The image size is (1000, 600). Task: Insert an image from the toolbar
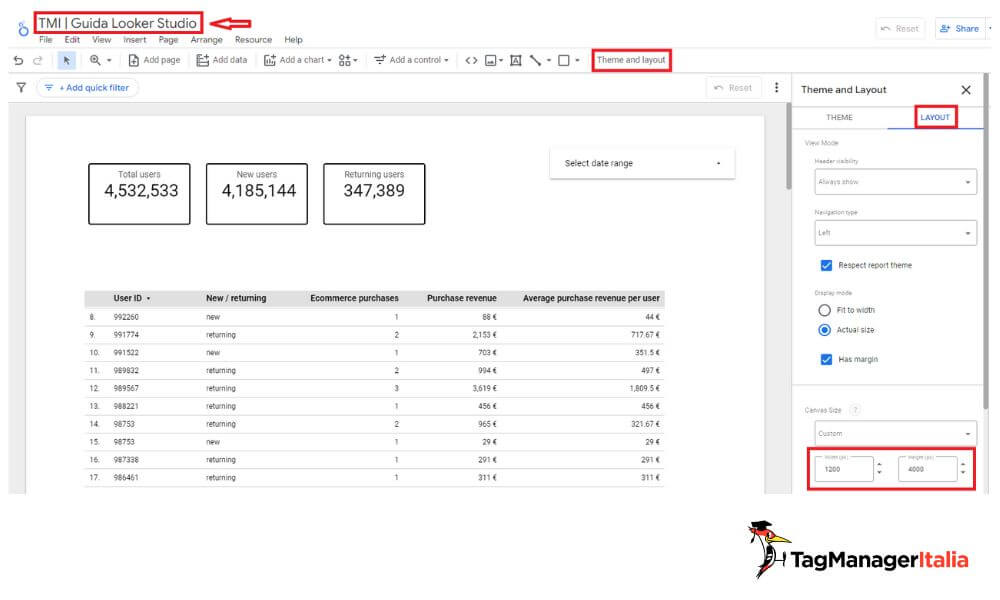tap(490, 61)
